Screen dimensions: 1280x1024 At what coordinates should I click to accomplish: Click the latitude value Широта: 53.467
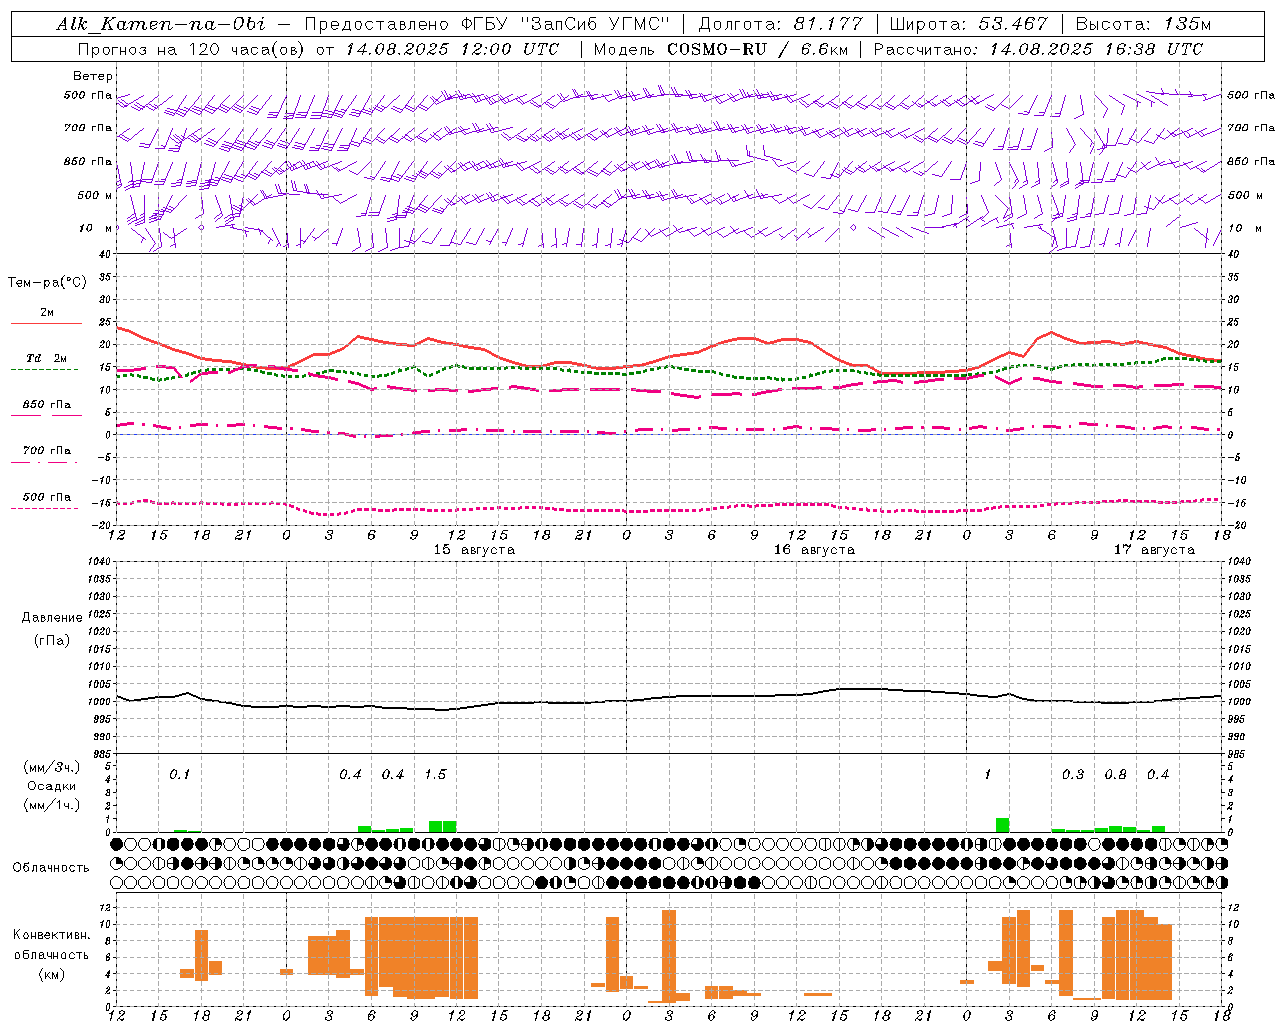click(x=969, y=24)
